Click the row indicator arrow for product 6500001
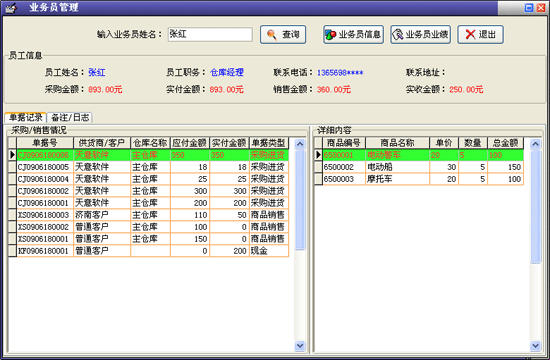This screenshot has height=360, width=550. point(318,155)
